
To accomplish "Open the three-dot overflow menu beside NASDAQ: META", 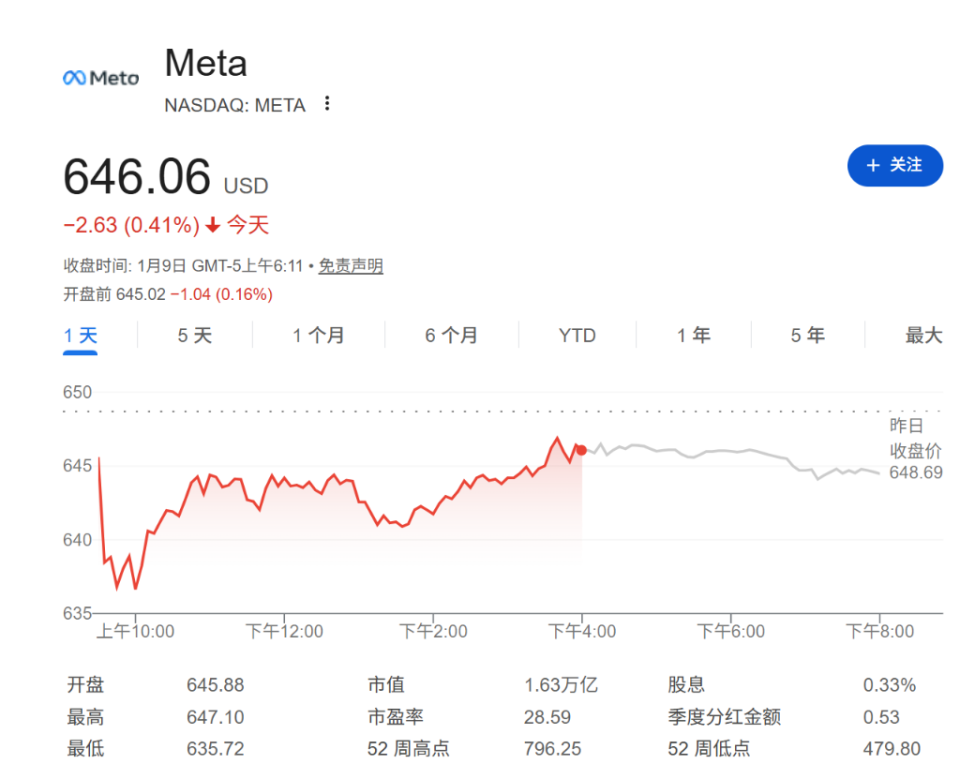I will coord(328,104).
